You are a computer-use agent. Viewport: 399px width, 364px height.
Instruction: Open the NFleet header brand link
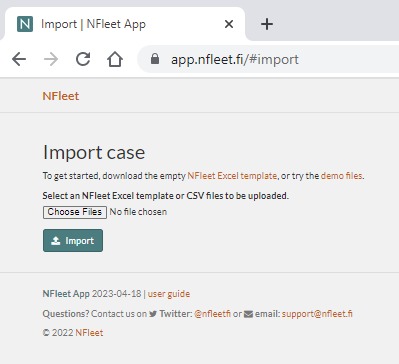(61, 96)
